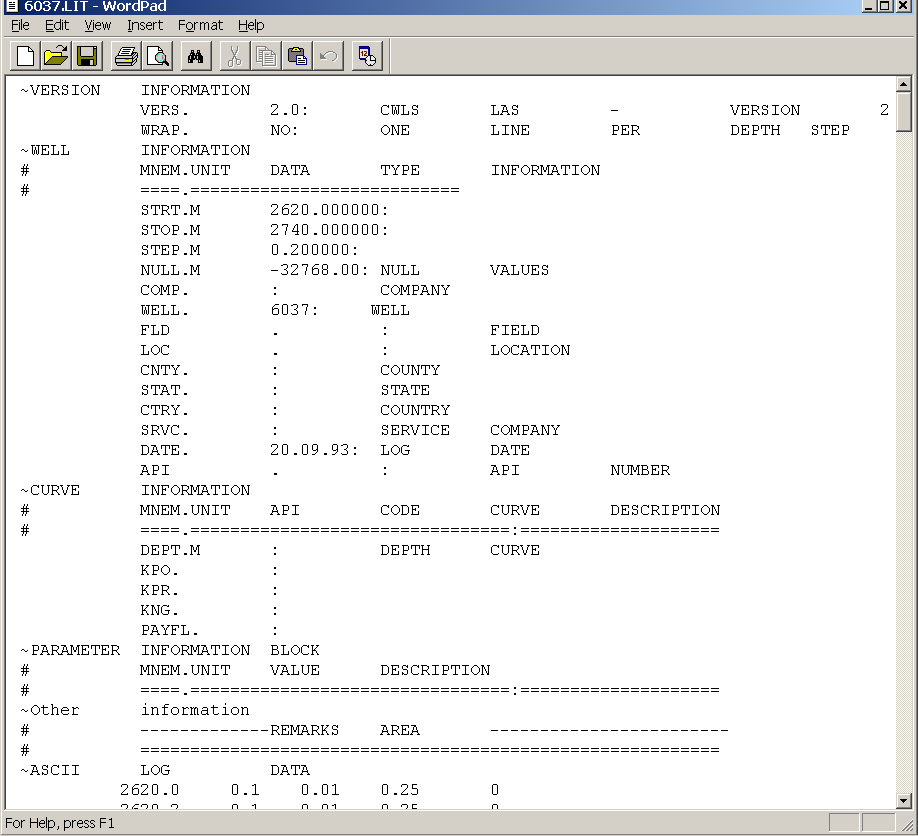Click the SRVC. mnemonic
Viewport: 918px width, 836px height.
165,430
